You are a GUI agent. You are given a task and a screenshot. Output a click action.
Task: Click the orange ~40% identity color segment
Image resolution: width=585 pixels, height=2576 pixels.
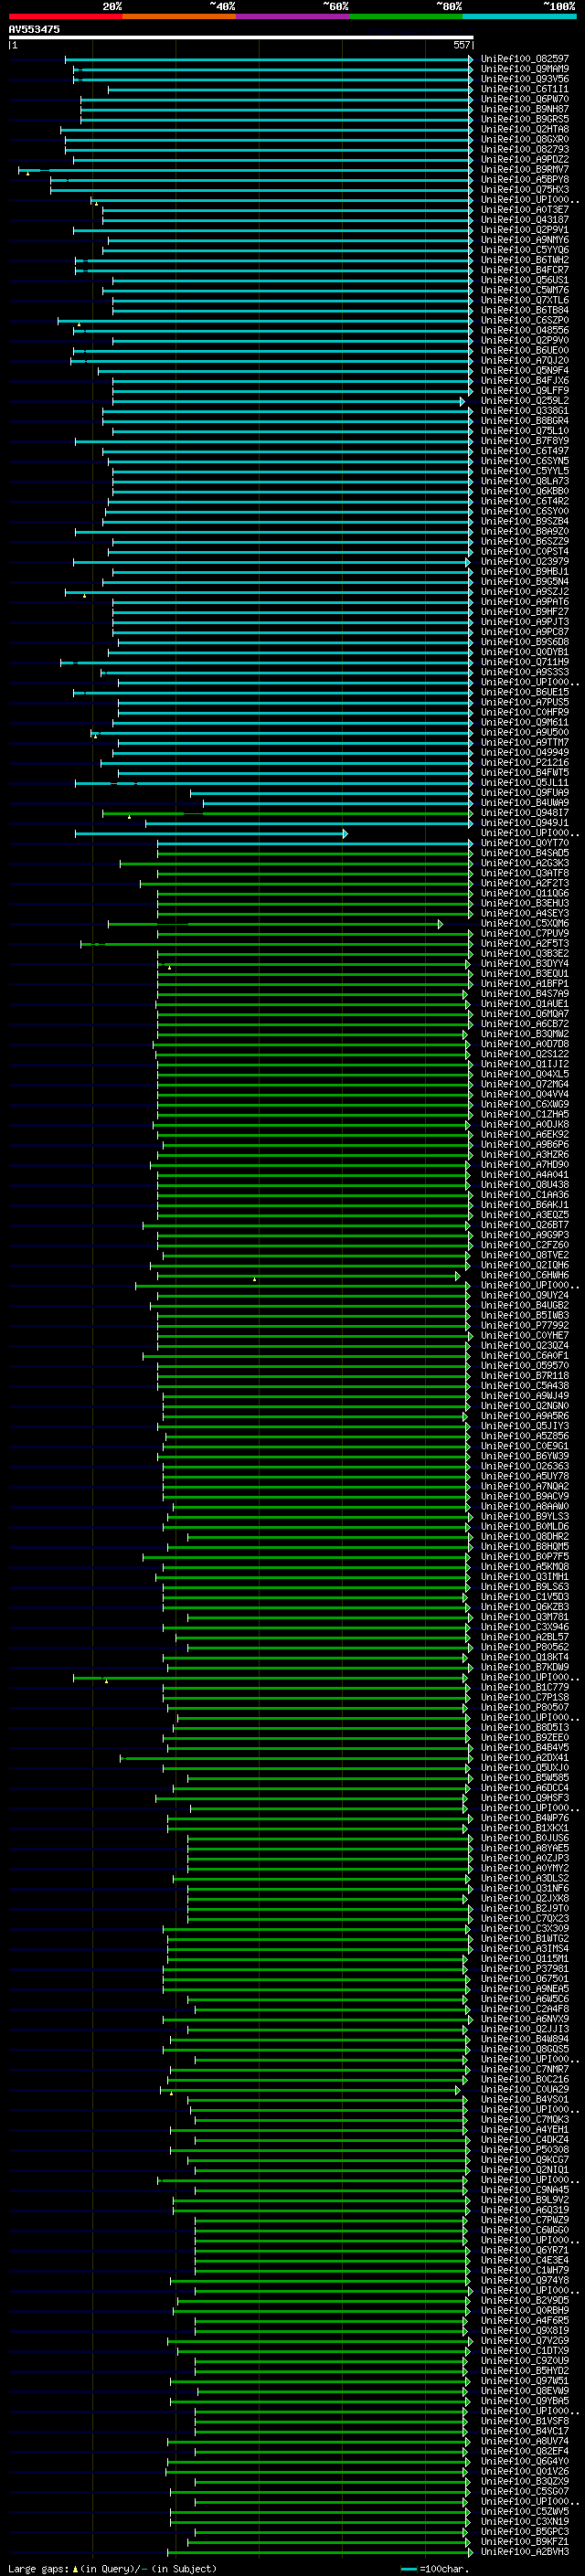pyautogui.click(x=179, y=16)
